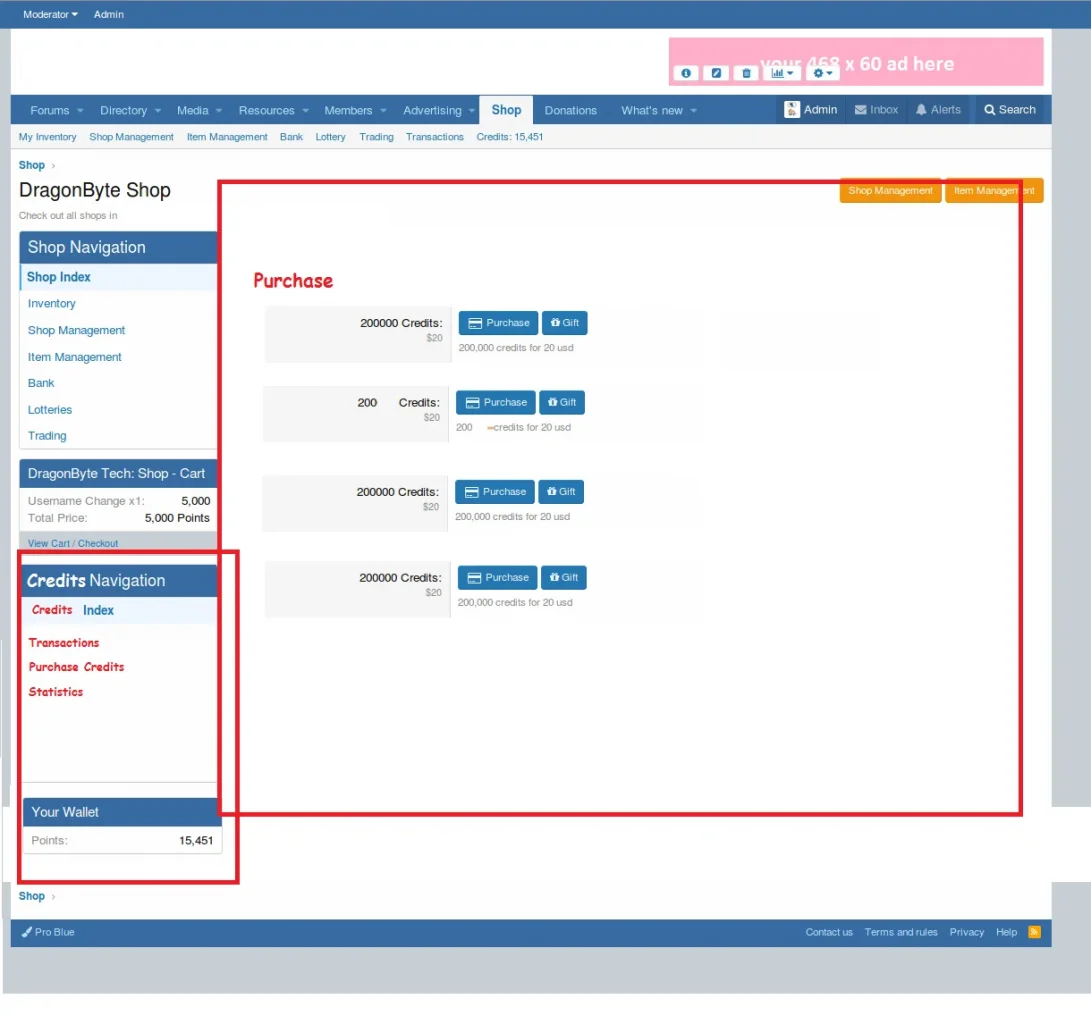Click Gift in the 200 Credits row

(x=562, y=403)
